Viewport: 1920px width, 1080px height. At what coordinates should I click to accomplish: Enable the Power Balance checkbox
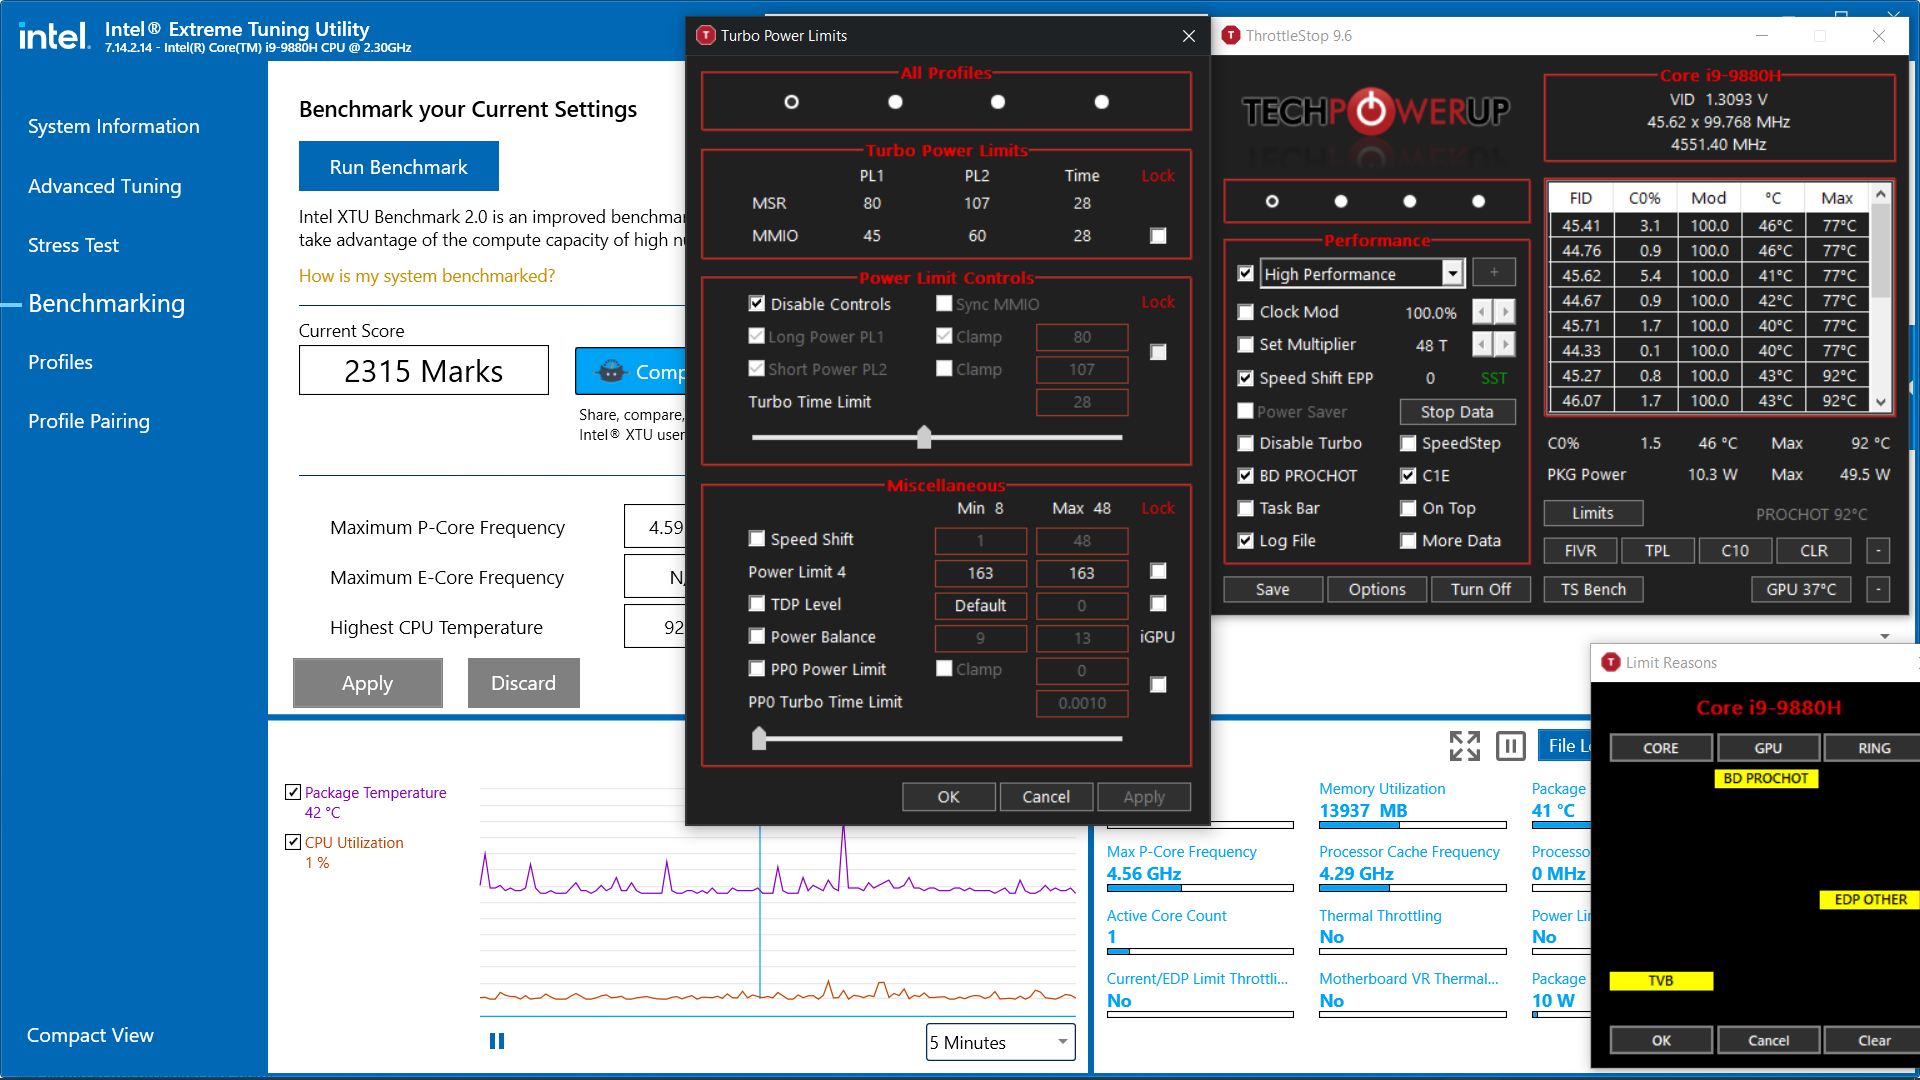pos(757,637)
